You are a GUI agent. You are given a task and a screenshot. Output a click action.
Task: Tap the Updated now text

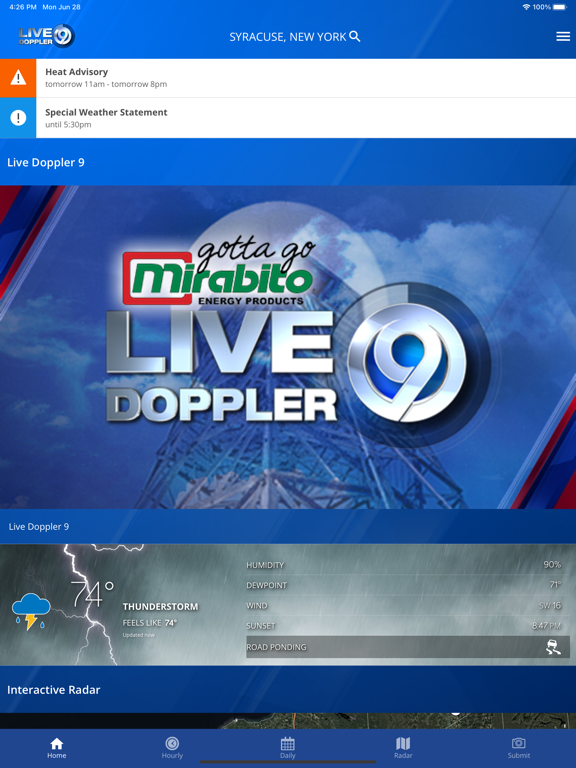click(x=139, y=635)
